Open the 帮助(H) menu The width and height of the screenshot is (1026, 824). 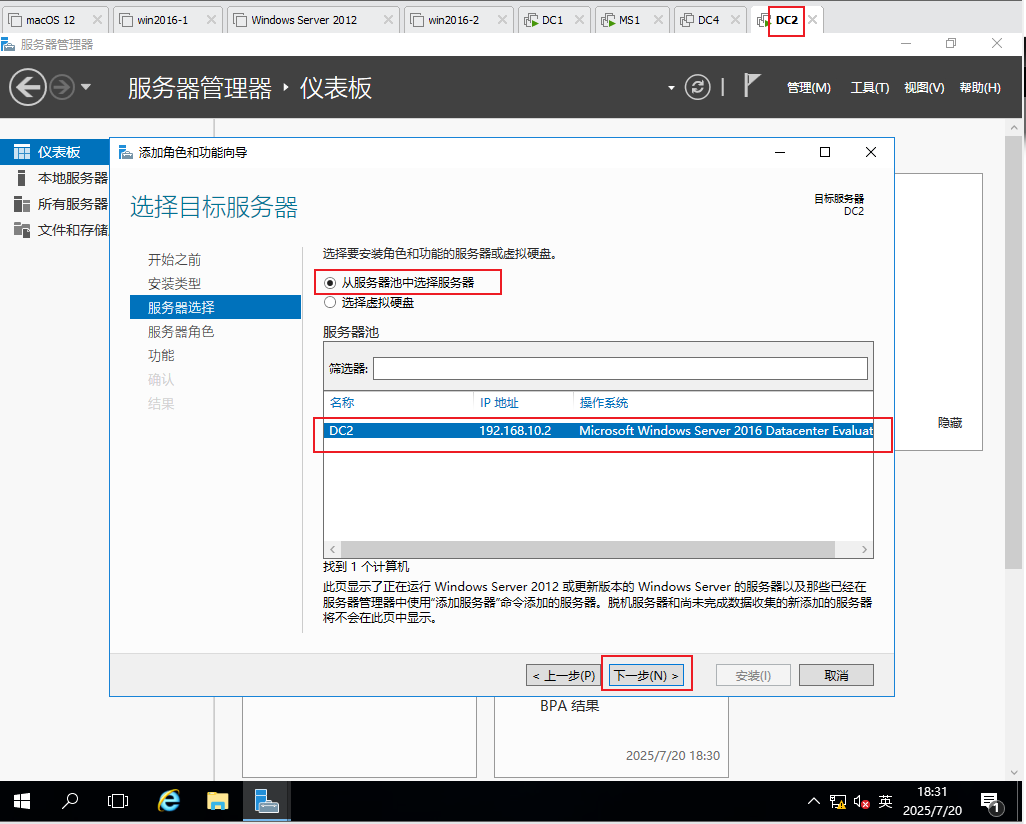pyautogui.click(x=980, y=88)
